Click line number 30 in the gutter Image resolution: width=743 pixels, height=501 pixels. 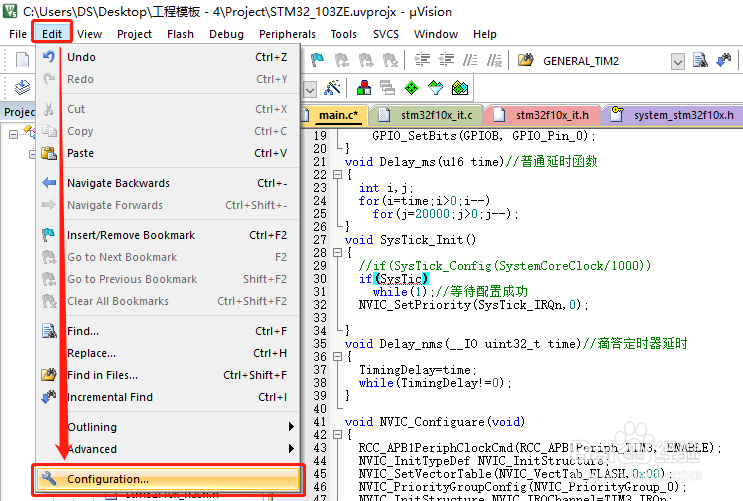320,279
